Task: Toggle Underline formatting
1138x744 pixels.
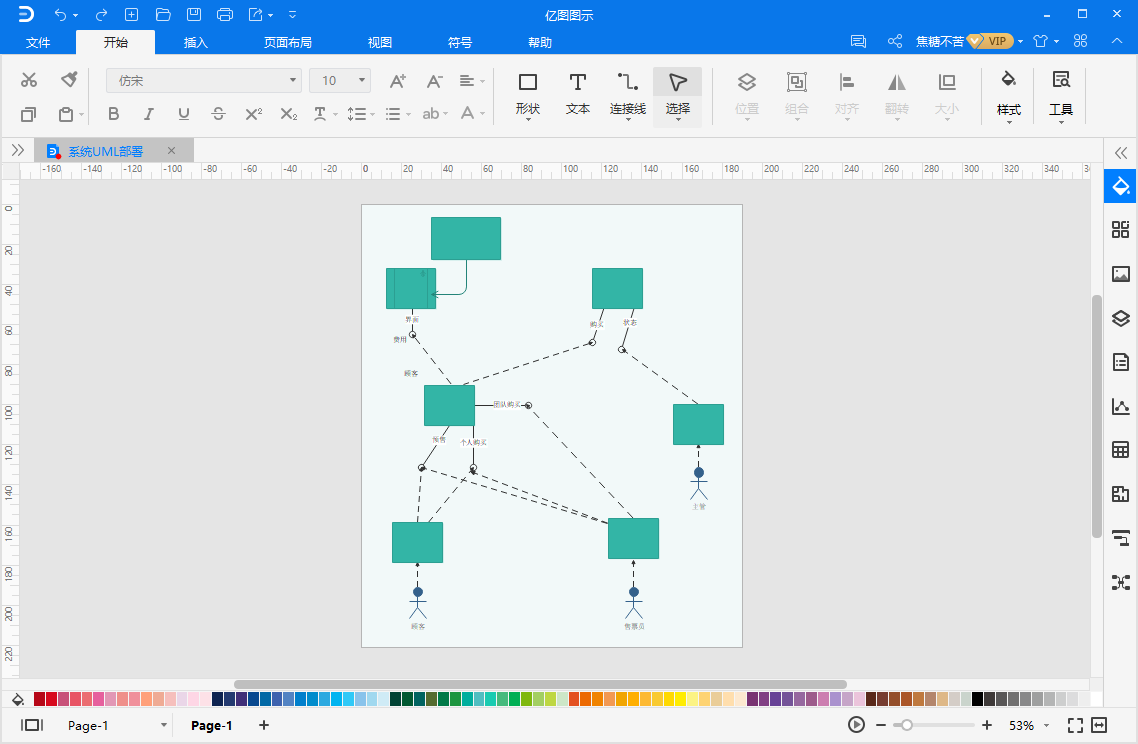Action: [x=184, y=114]
